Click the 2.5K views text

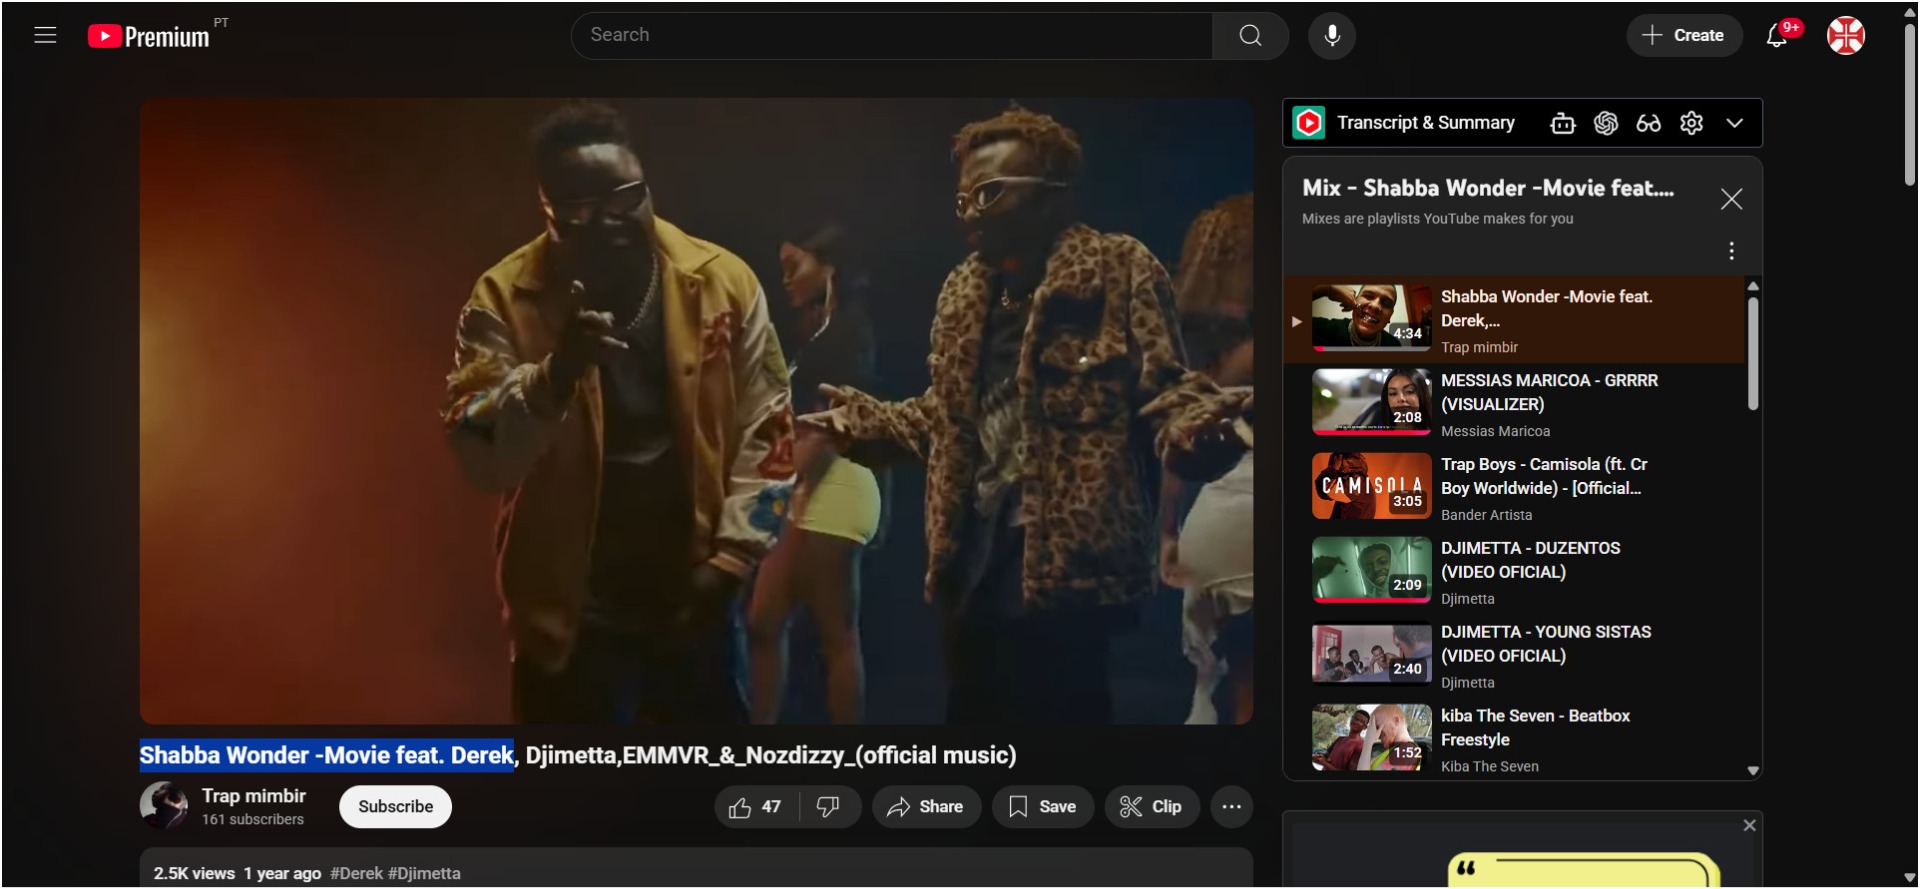194,873
